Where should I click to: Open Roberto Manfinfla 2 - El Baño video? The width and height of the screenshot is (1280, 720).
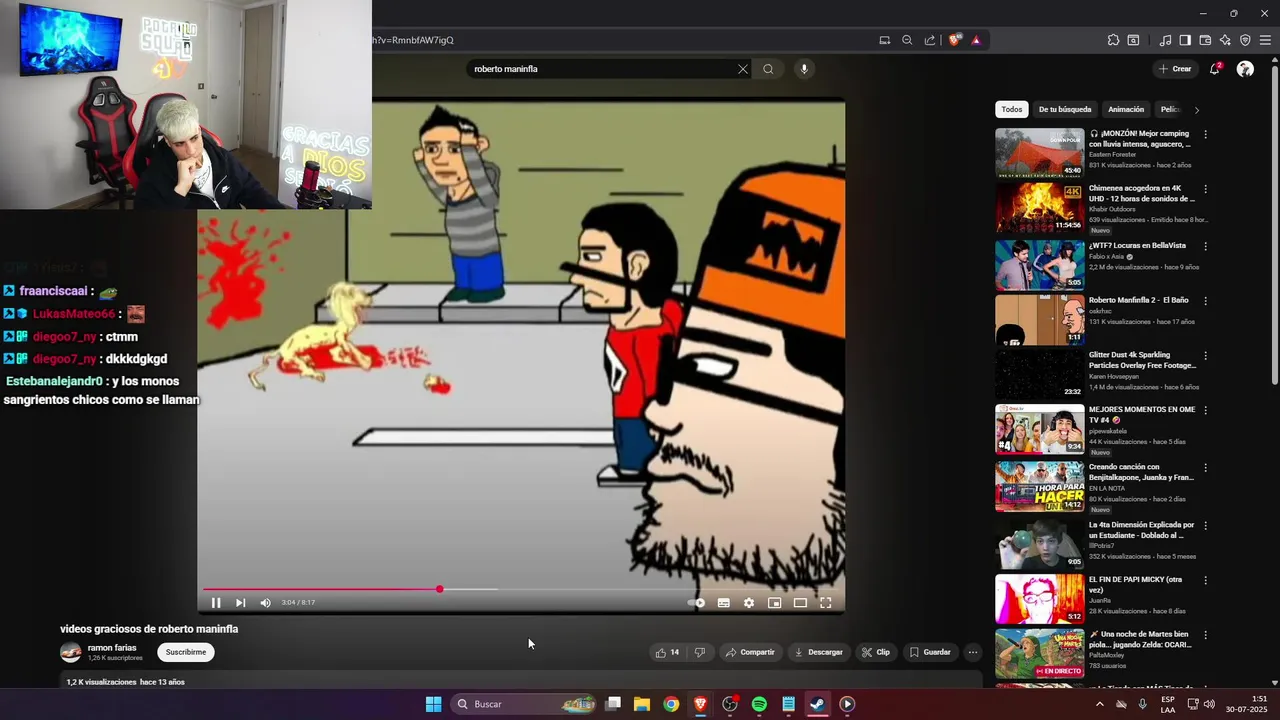[1039, 320]
